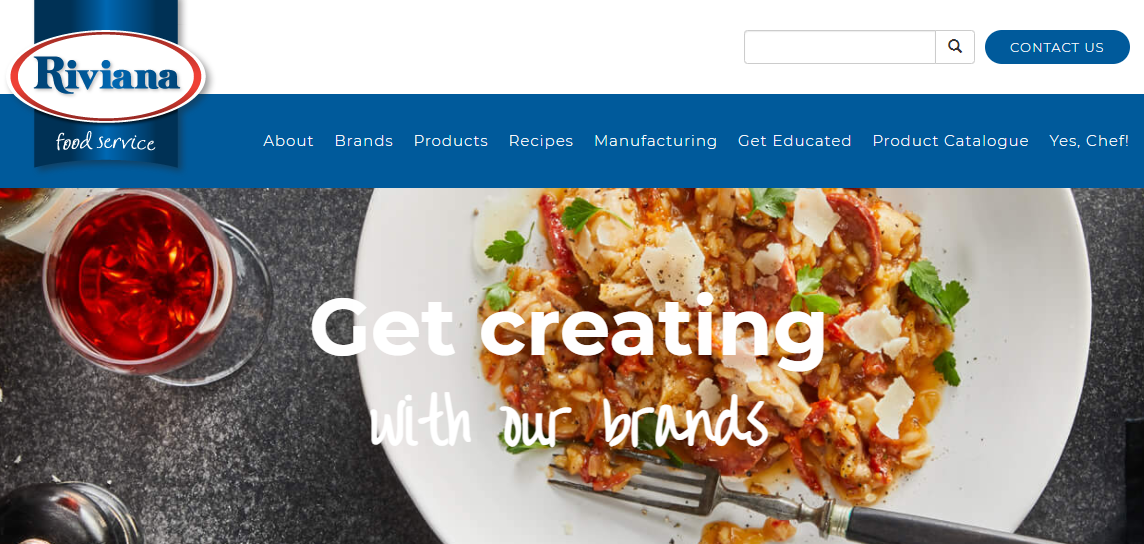
Task: View the Product Catalogue
Action: 951,141
